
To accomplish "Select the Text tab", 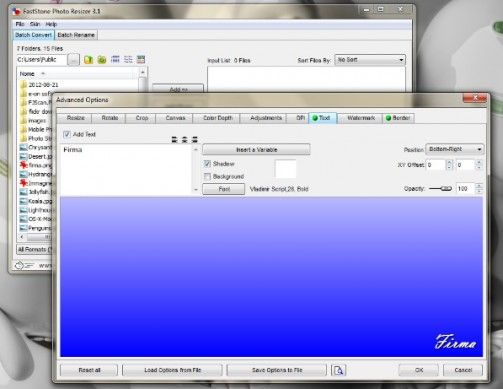I will click(x=323, y=118).
